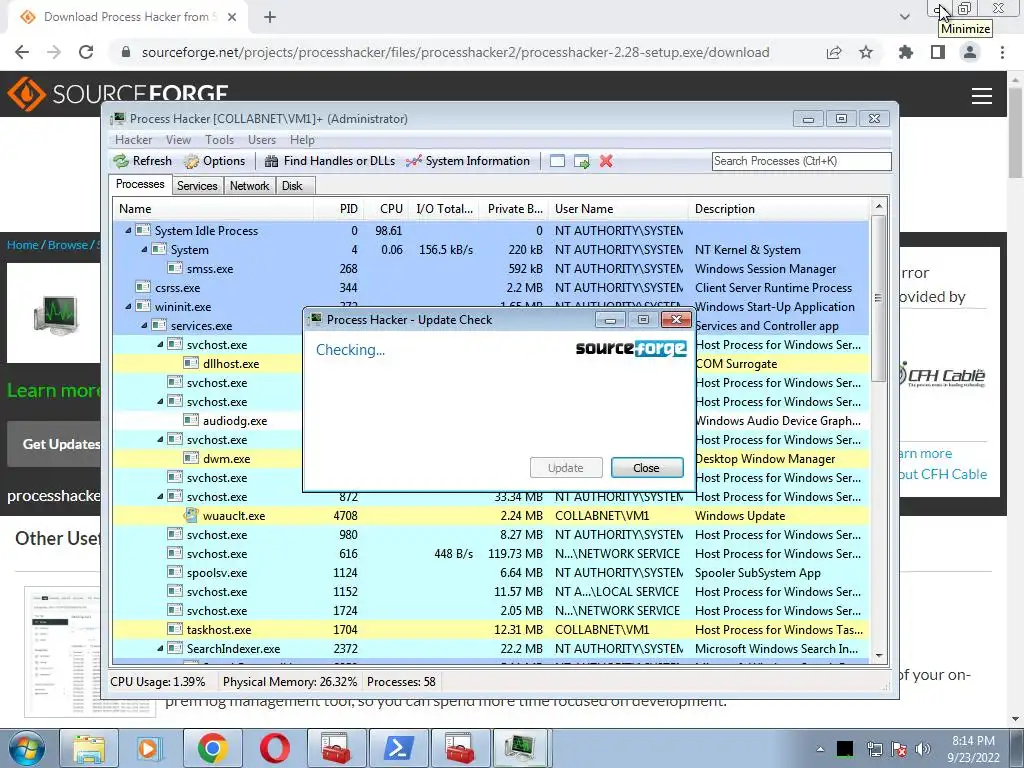This screenshot has width=1024, height=768.
Task: Open the Users menu
Action: pyautogui.click(x=262, y=140)
